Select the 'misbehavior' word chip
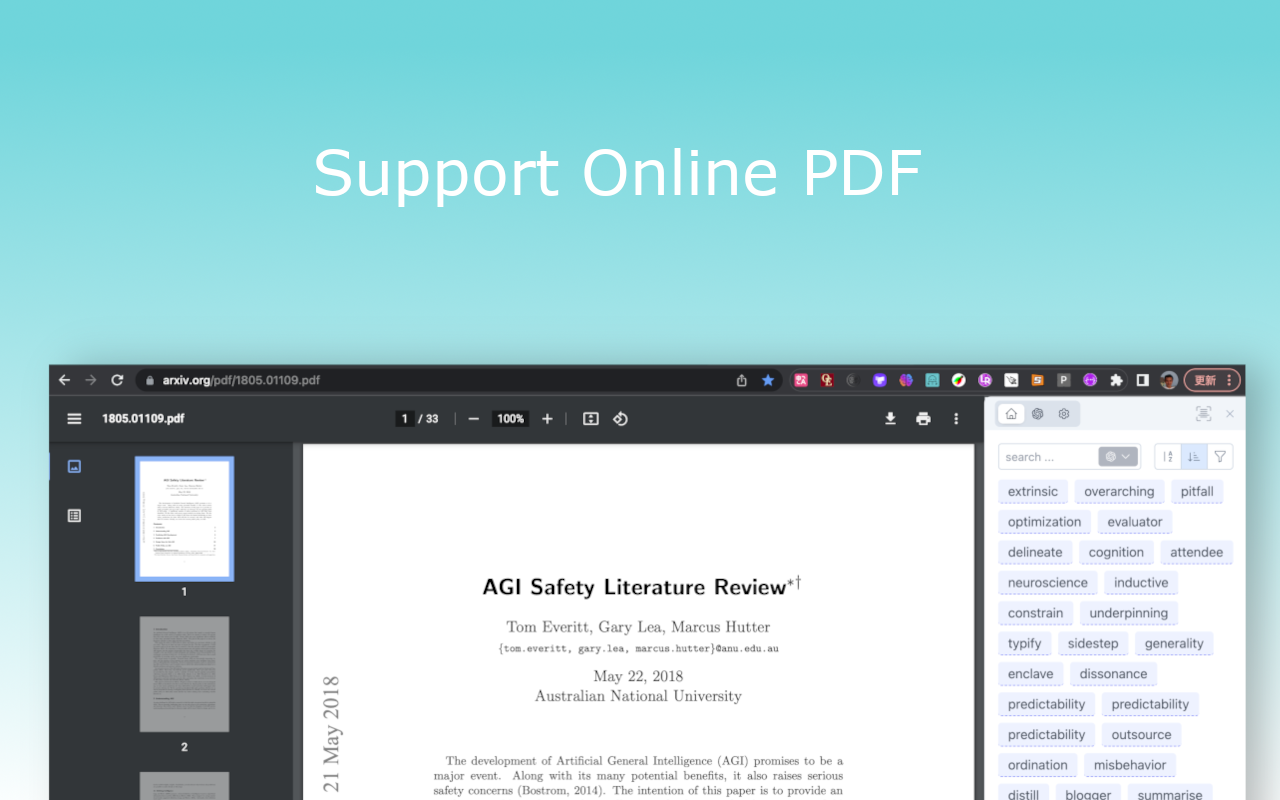 (x=1130, y=765)
